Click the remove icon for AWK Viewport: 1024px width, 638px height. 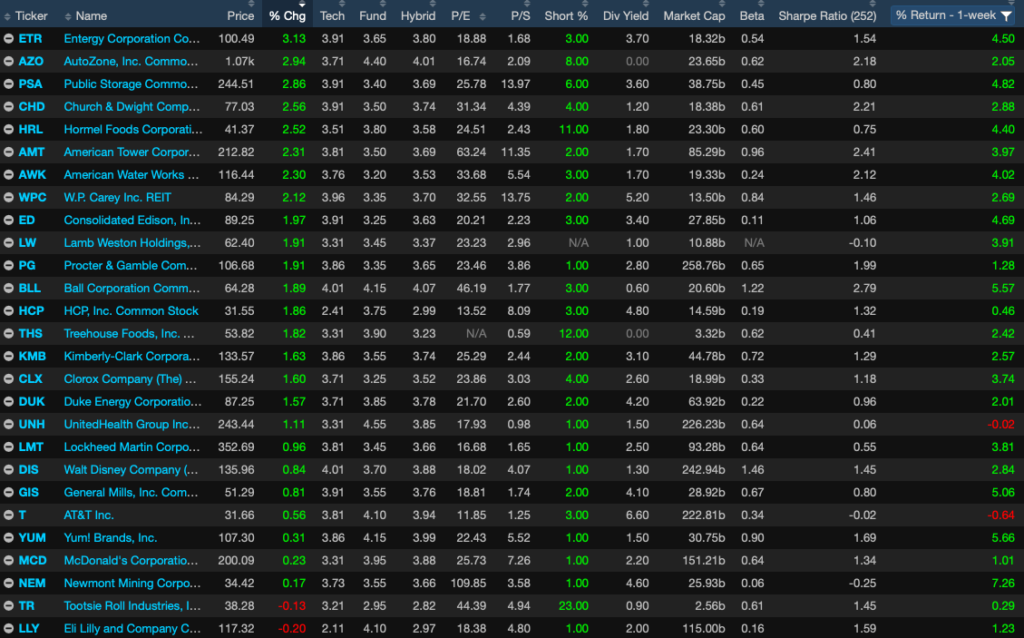tap(8, 175)
